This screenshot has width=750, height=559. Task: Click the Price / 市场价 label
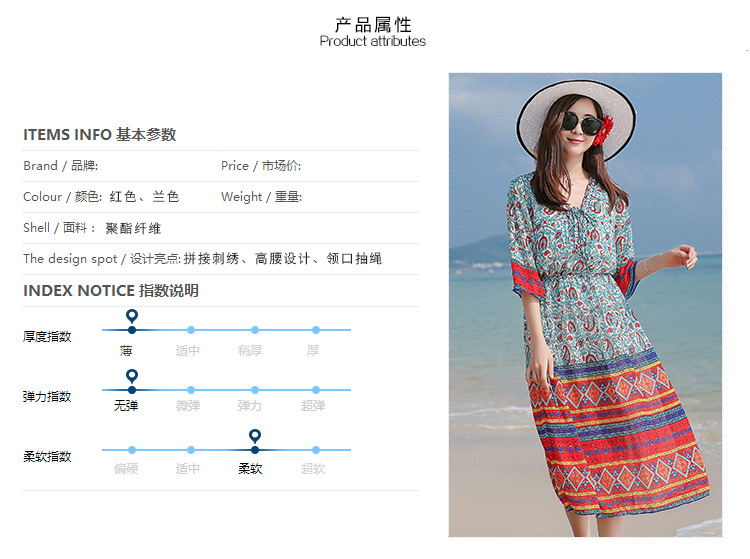tap(261, 165)
